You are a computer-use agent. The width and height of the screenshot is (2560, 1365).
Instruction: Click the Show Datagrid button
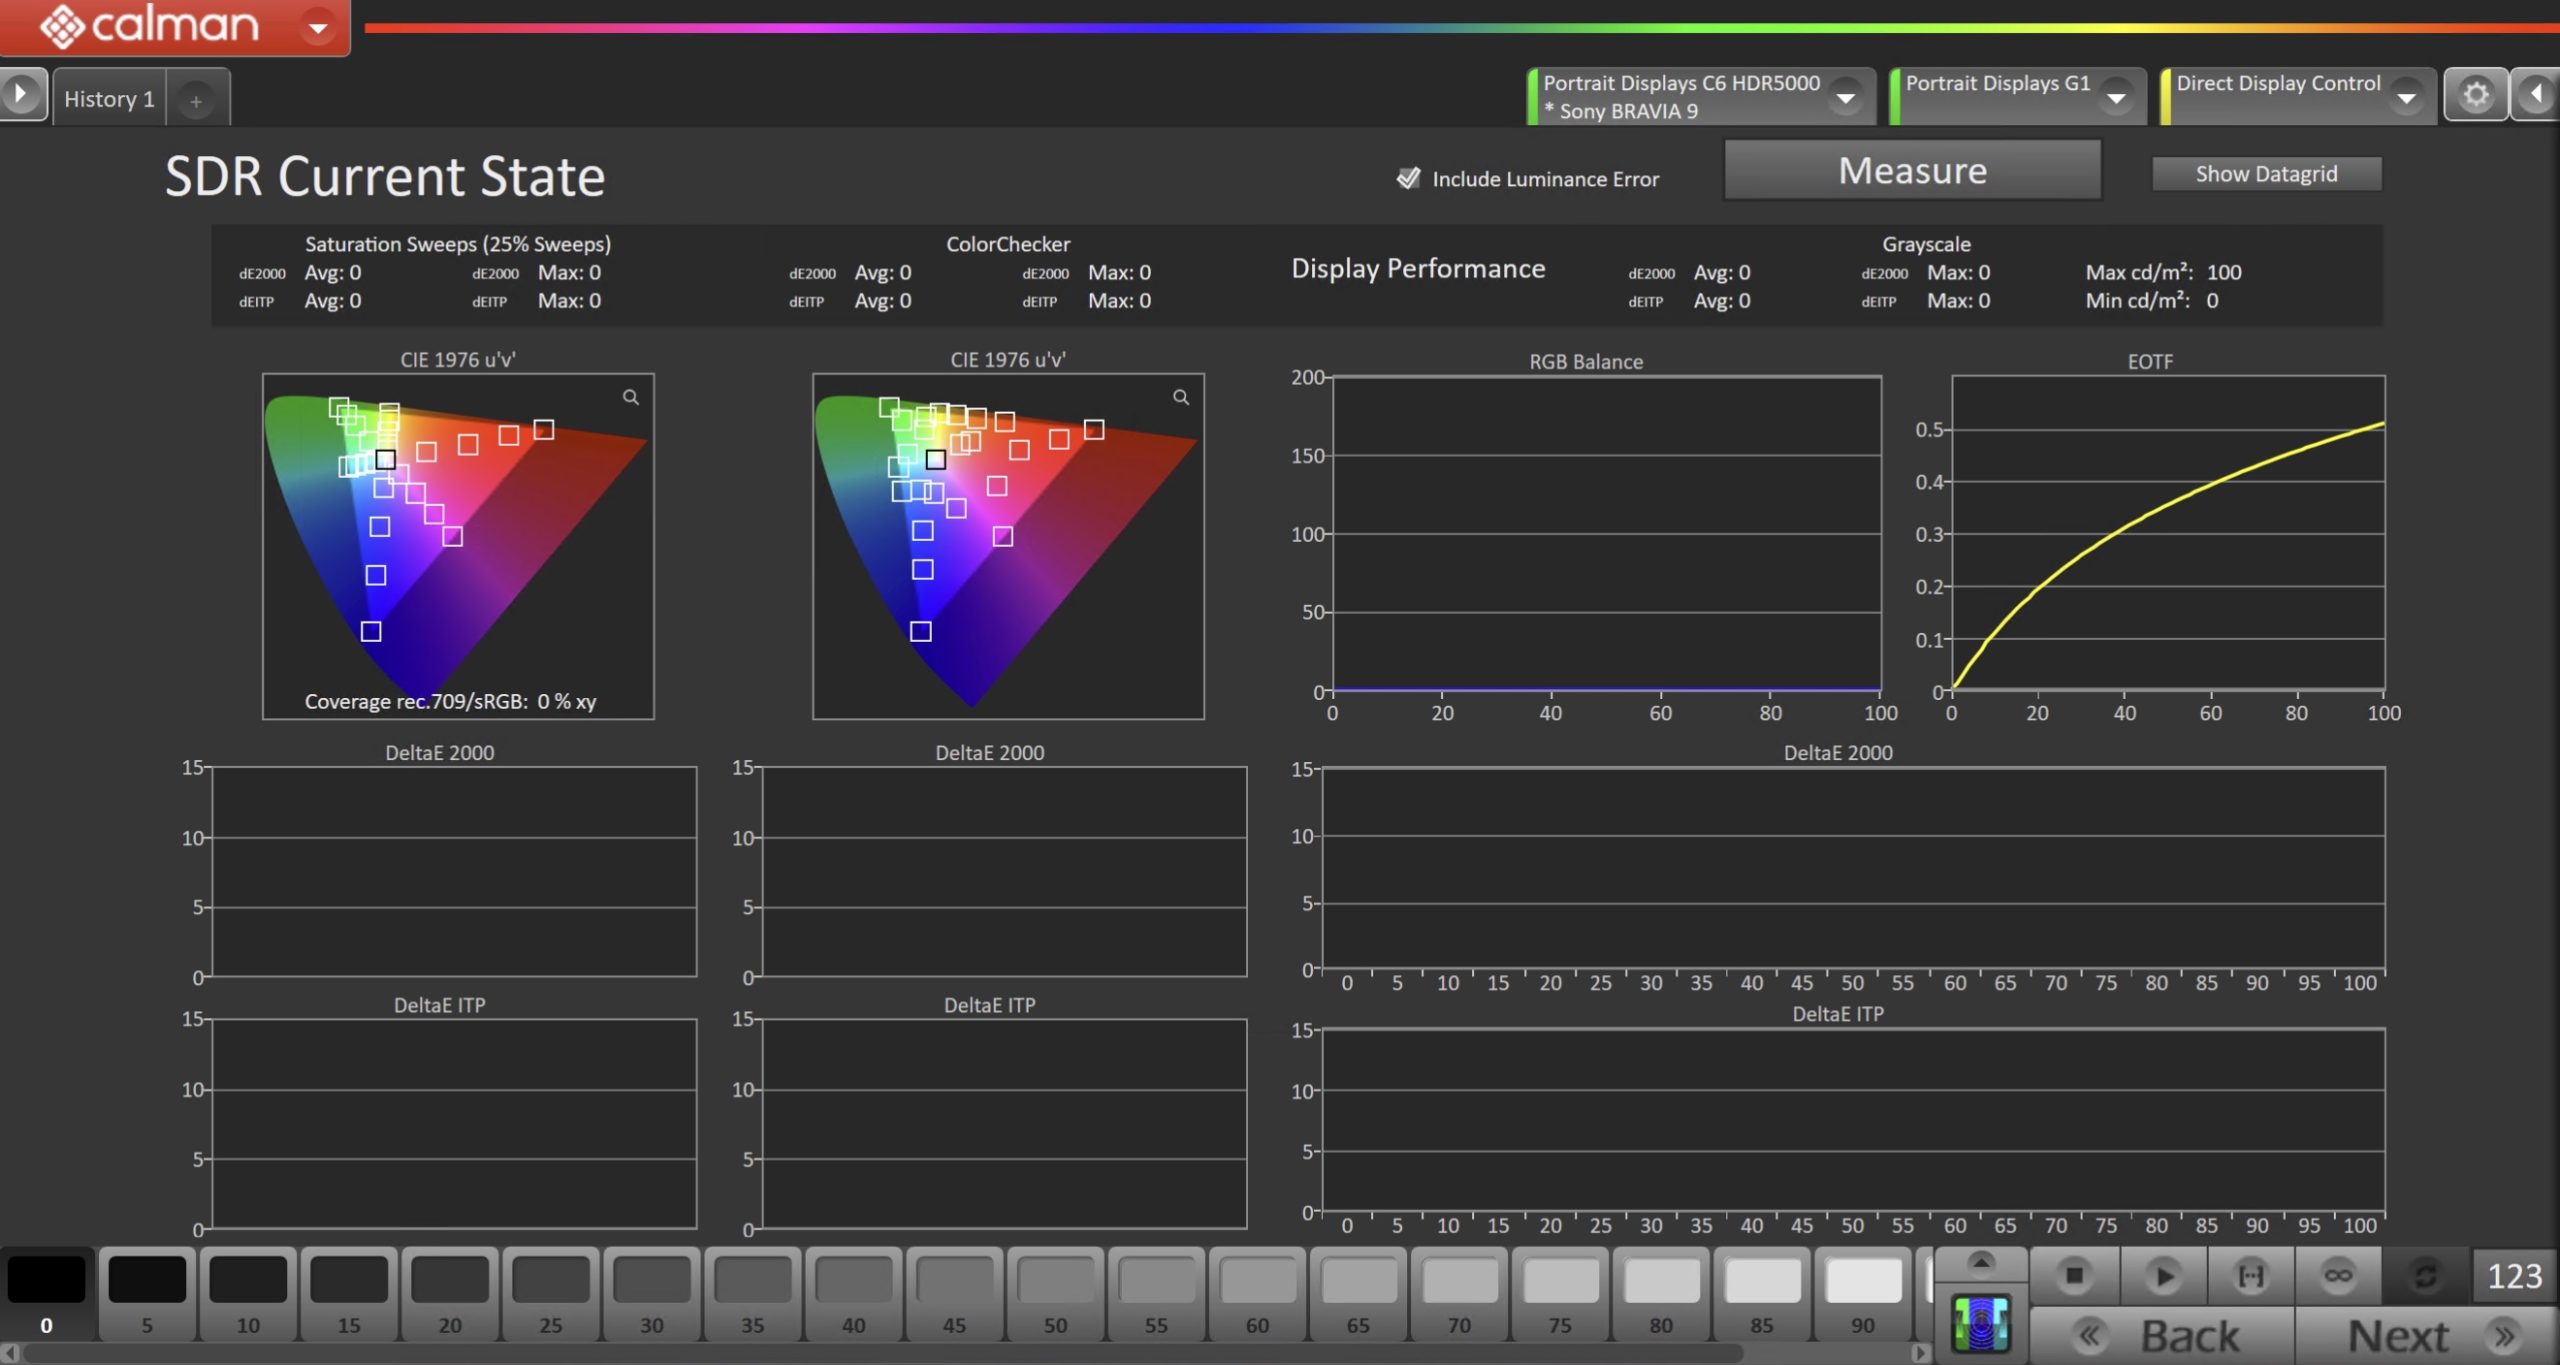2266,174
